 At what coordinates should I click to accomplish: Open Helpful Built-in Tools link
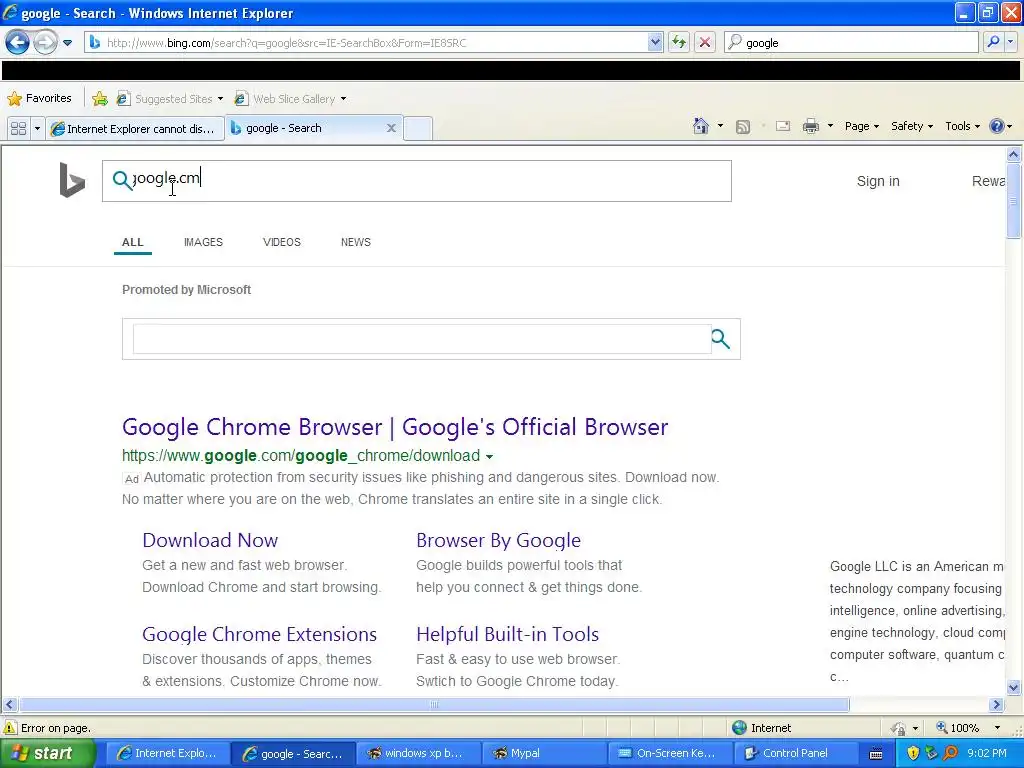tap(507, 634)
